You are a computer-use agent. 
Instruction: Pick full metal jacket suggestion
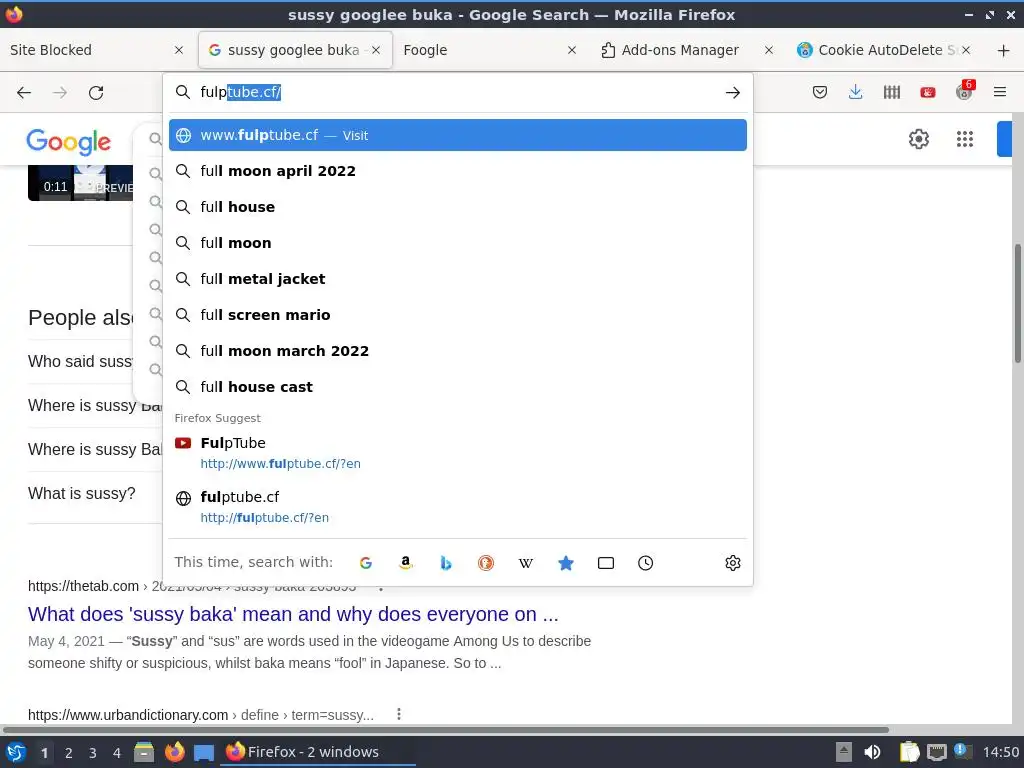pos(458,279)
